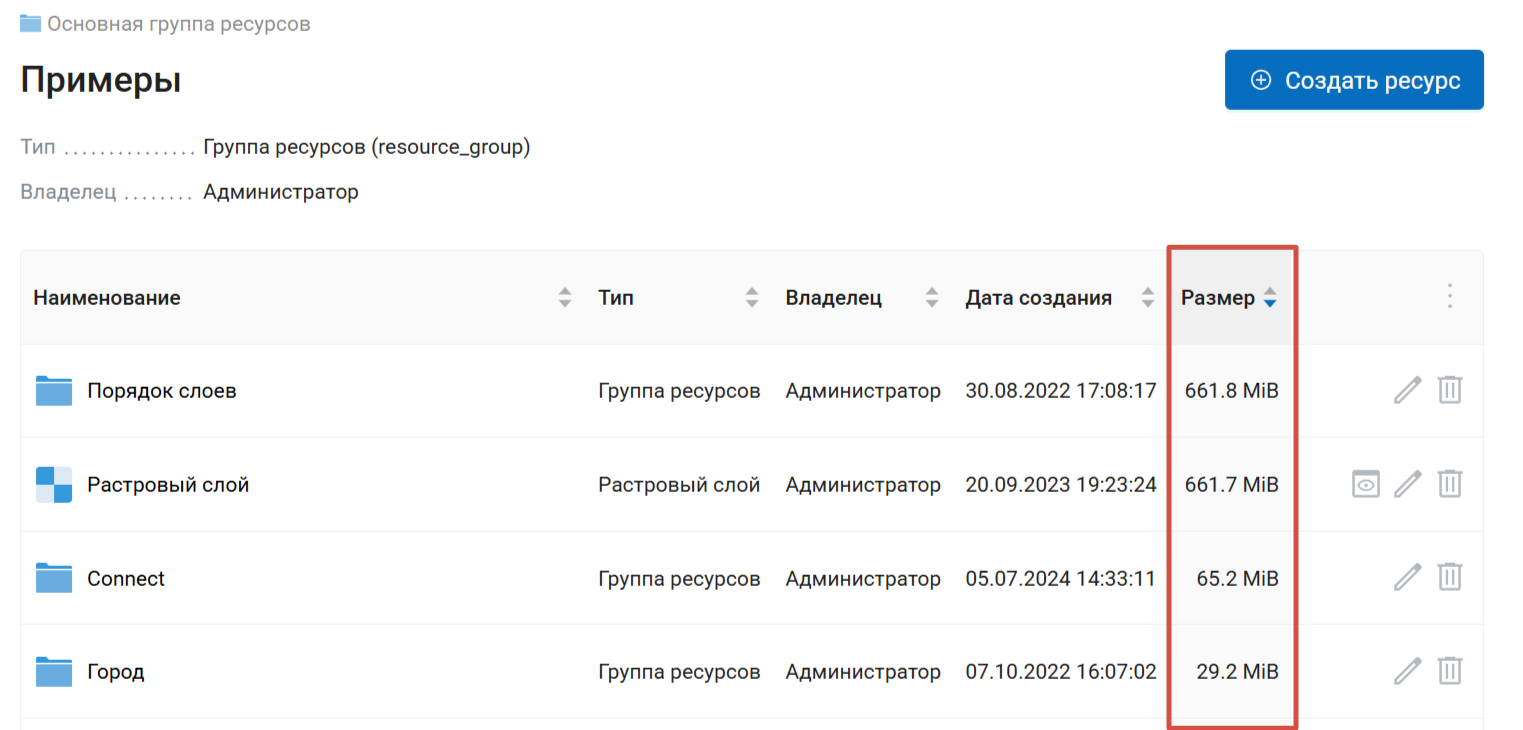
Task: Edit the Город resource group
Action: pos(1407,670)
